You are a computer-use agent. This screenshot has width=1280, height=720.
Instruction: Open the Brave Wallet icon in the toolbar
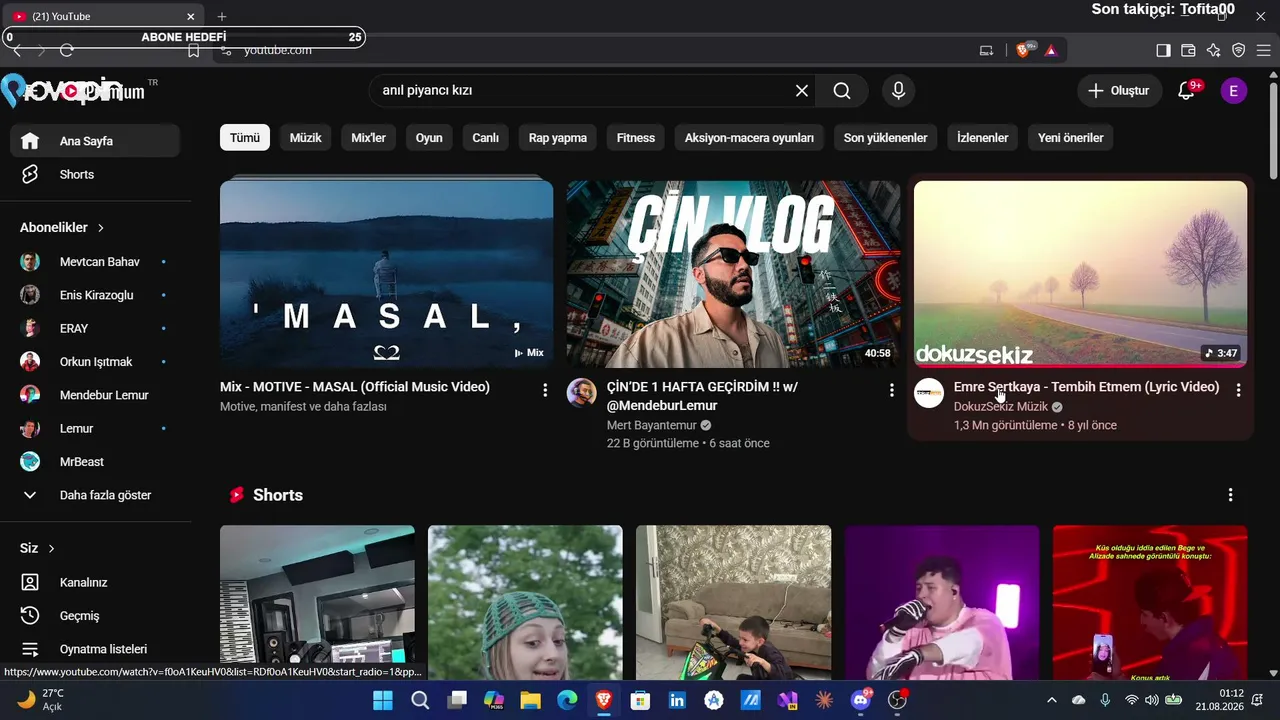pyautogui.click(x=1188, y=50)
